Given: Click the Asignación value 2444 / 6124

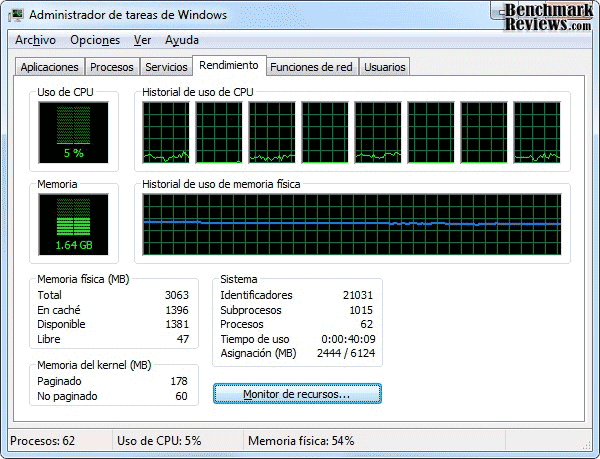Looking at the screenshot, I should [346, 353].
